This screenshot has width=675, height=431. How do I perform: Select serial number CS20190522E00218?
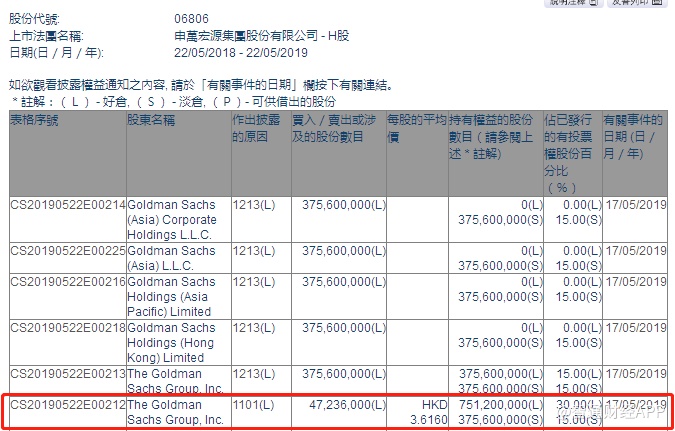tap(68, 328)
